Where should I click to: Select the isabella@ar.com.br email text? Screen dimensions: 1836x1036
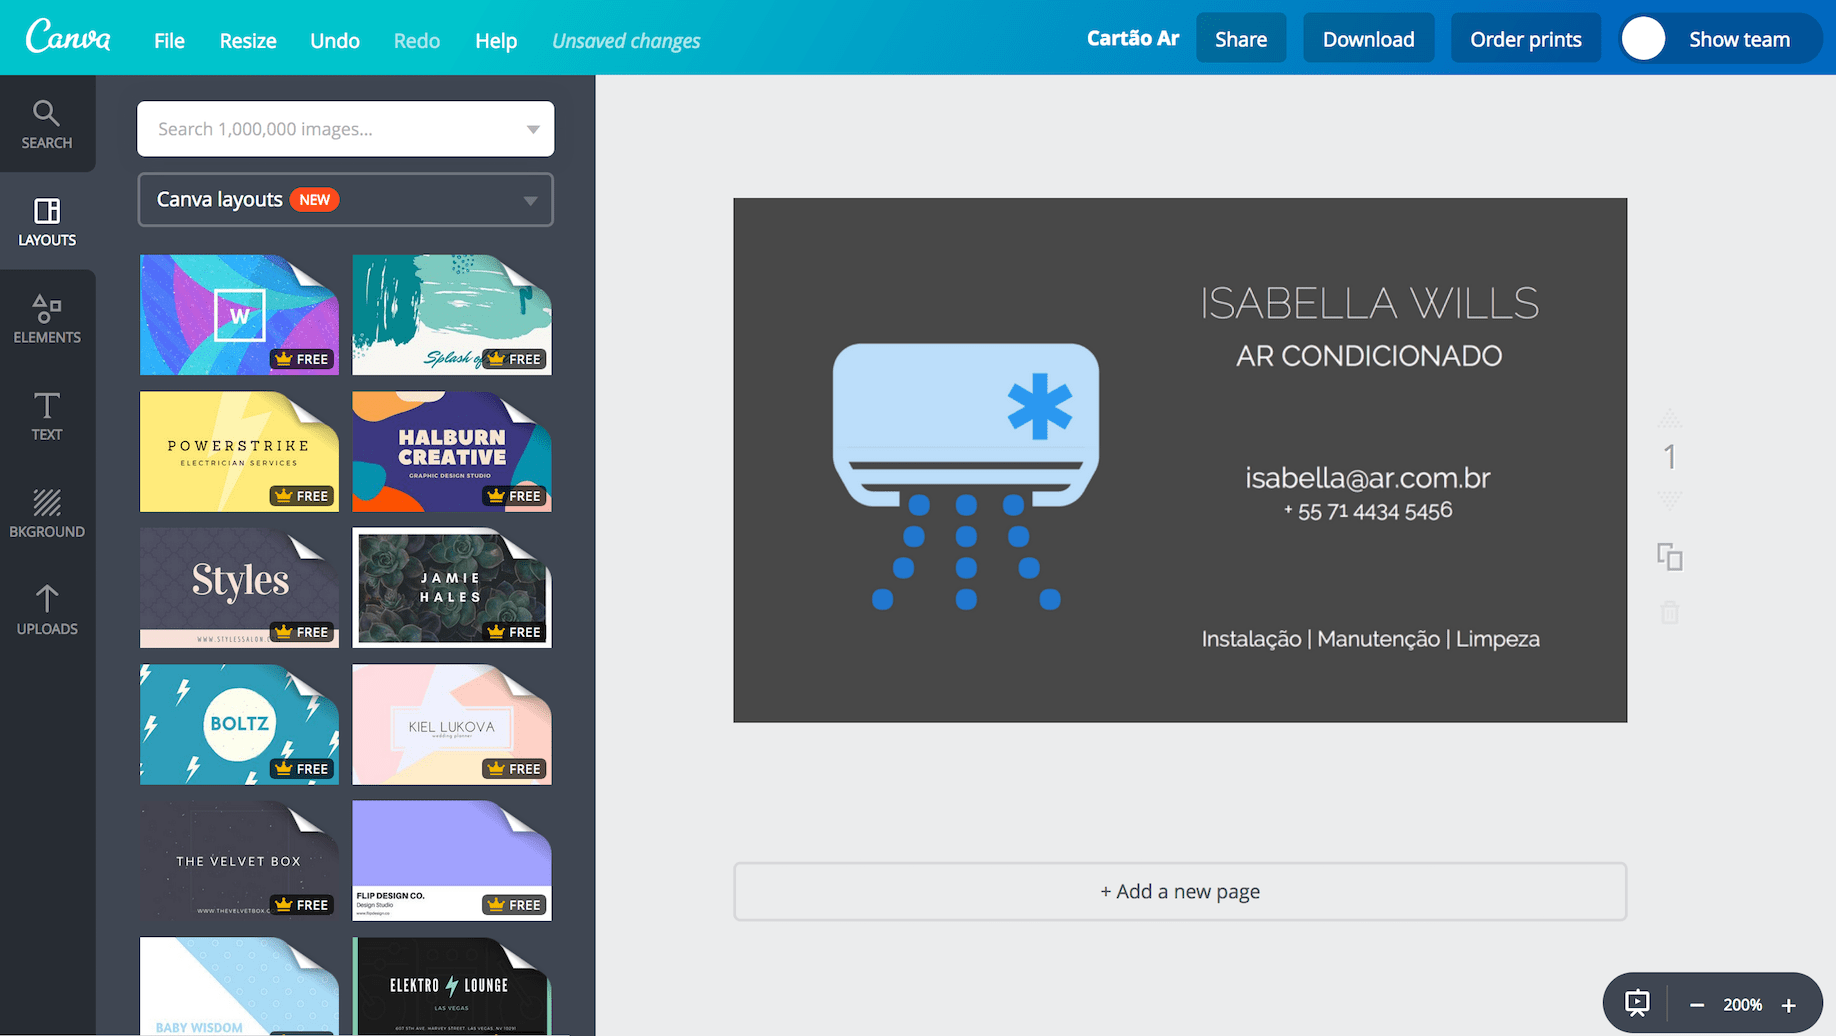coord(1368,478)
